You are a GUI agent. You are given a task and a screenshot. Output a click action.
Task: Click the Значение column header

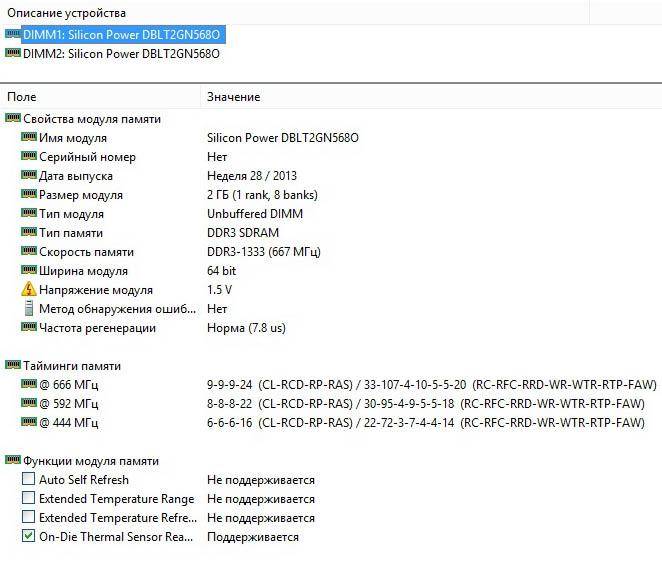[233, 97]
